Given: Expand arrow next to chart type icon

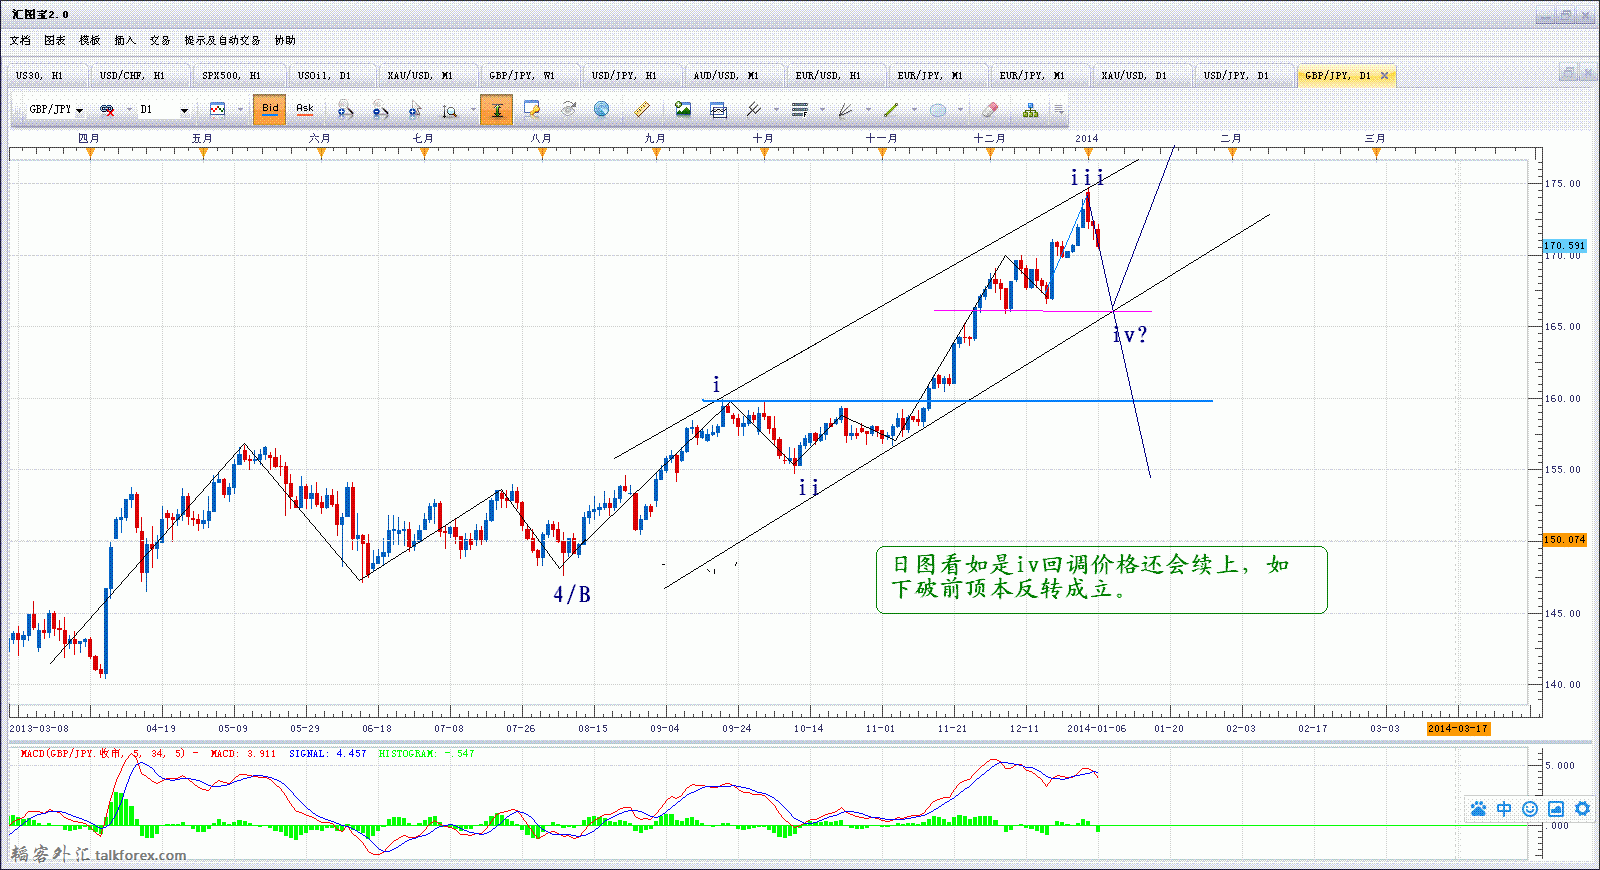Looking at the screenshot, I should (x=240, y=110).
